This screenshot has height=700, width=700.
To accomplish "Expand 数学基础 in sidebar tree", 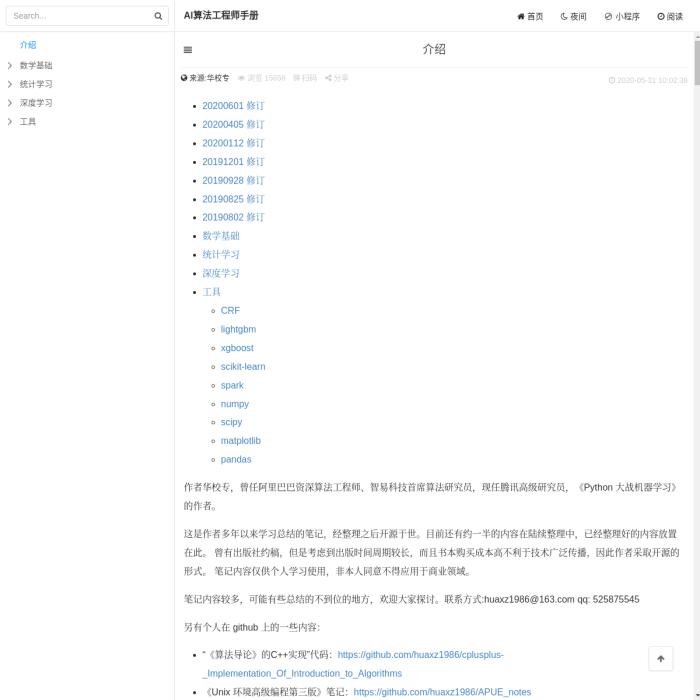I will click(10, 65).
